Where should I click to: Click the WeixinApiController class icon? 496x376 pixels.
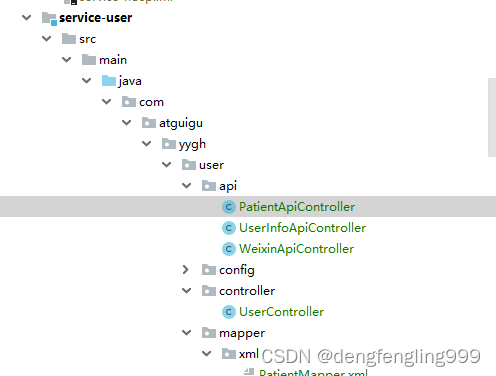click(229, 249)
